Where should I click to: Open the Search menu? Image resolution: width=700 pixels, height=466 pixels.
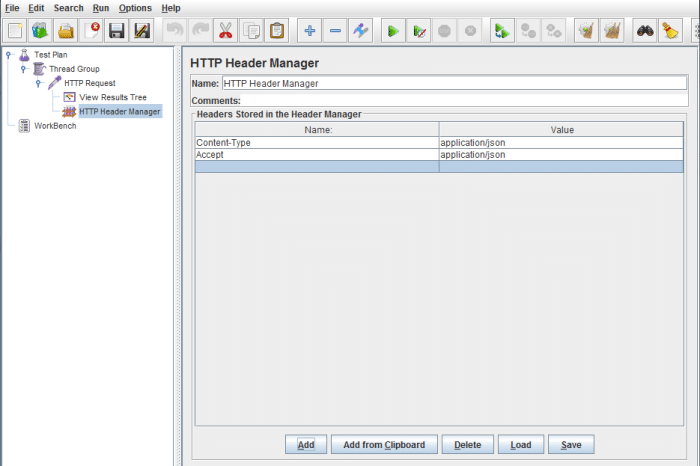pos(69,8)
